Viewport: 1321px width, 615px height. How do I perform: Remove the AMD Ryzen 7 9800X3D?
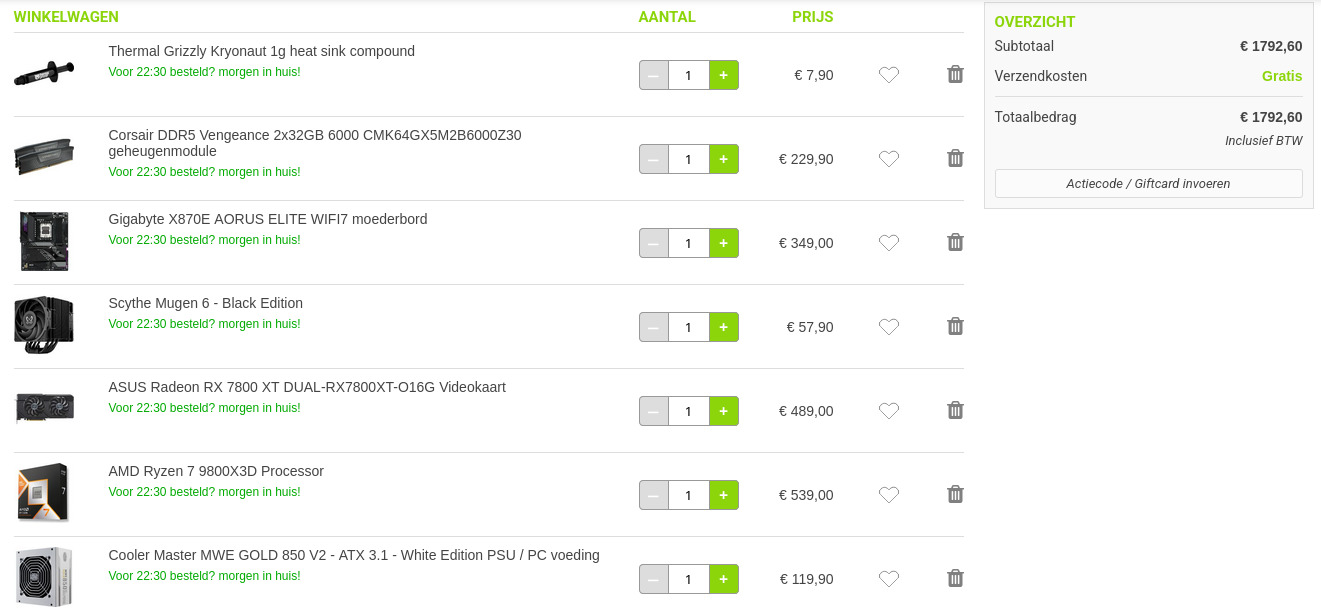click(955, 494)
